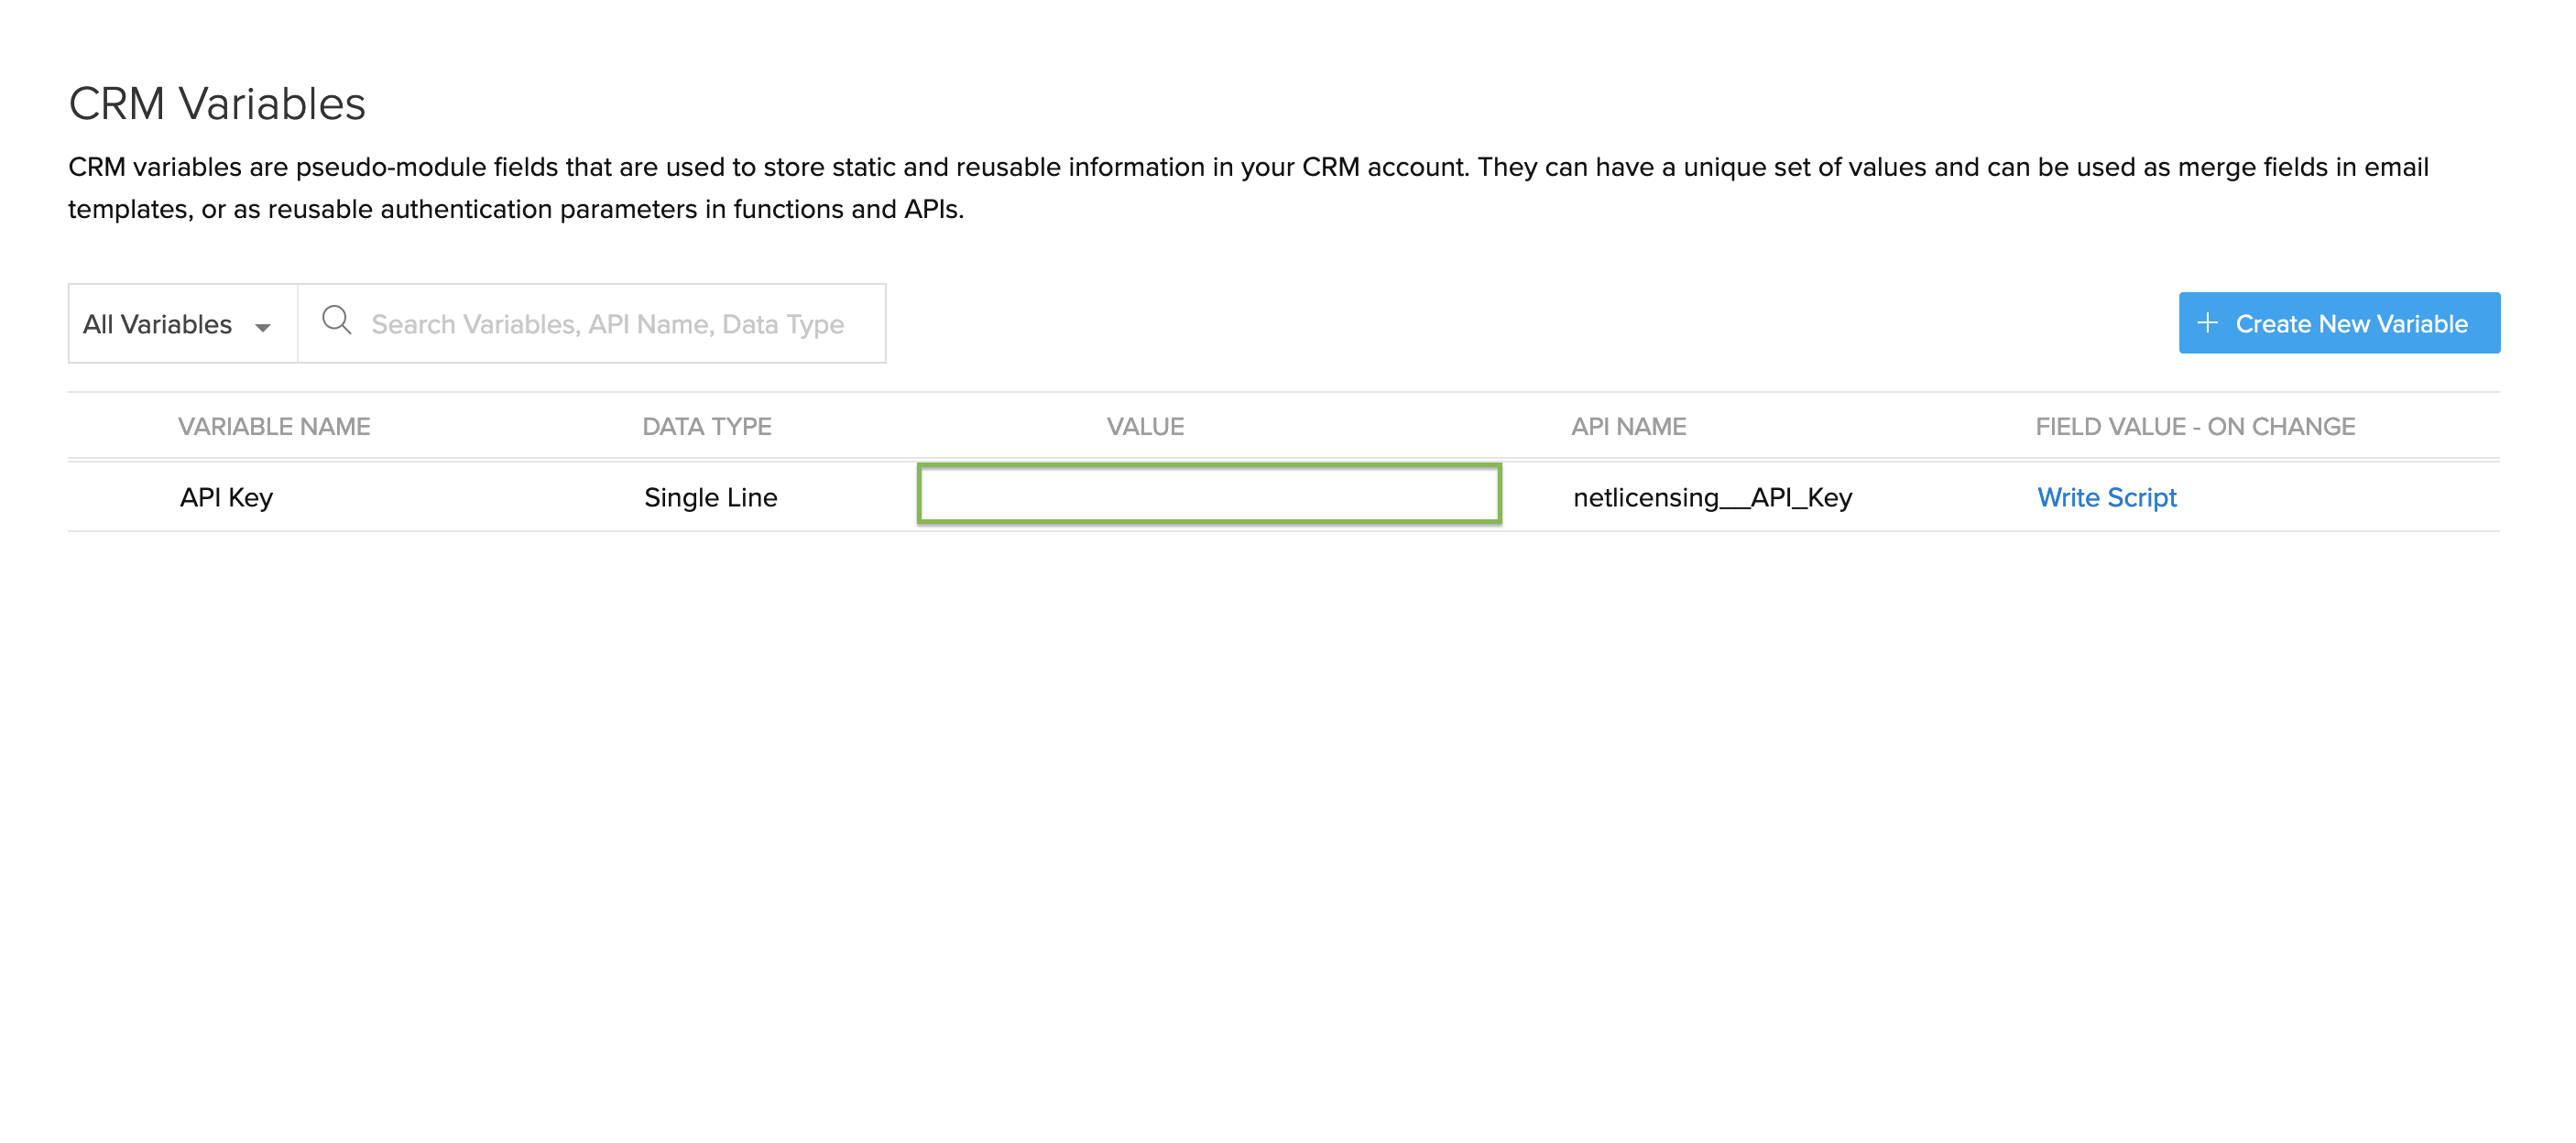The width and height of the screenshot is (2576, 1143).
Task: Open the All Variables dropdown
Action: coord(183,323)
